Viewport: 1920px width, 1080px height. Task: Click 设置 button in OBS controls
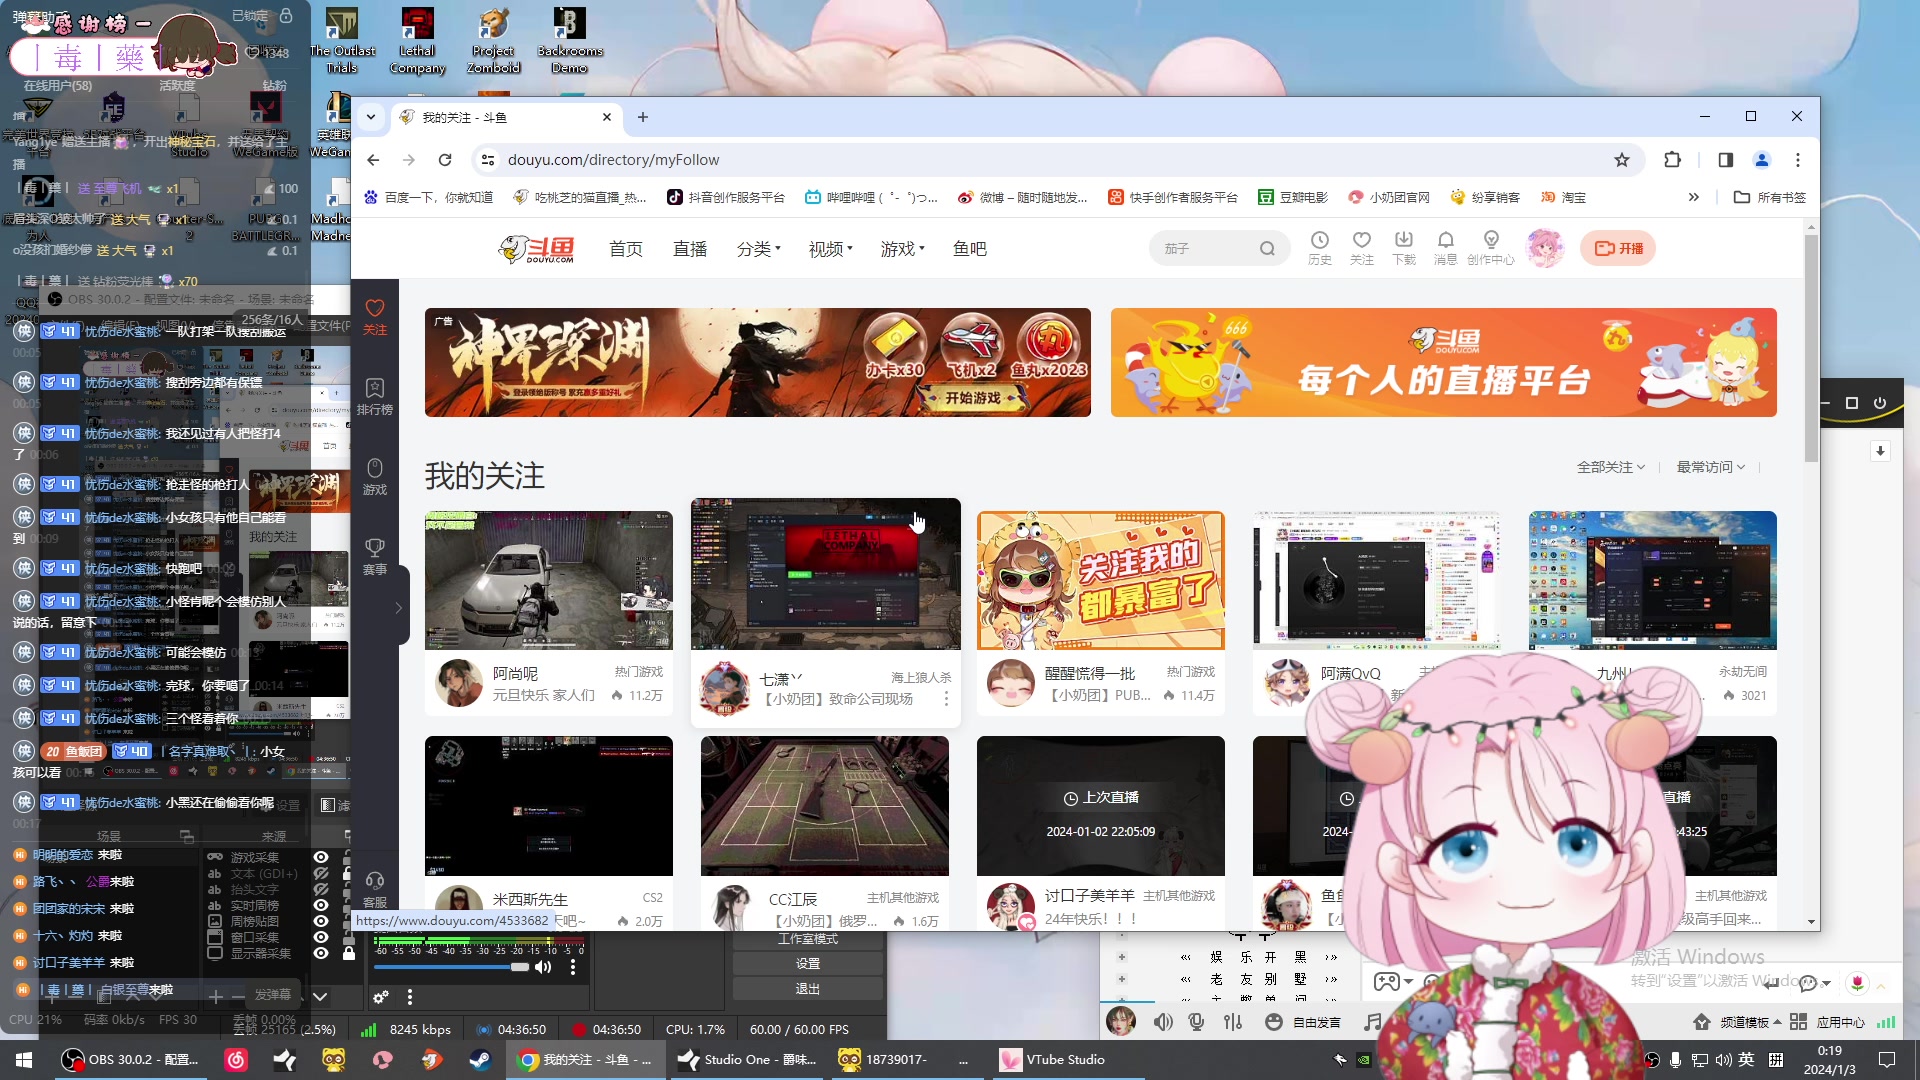pos(808,963)
